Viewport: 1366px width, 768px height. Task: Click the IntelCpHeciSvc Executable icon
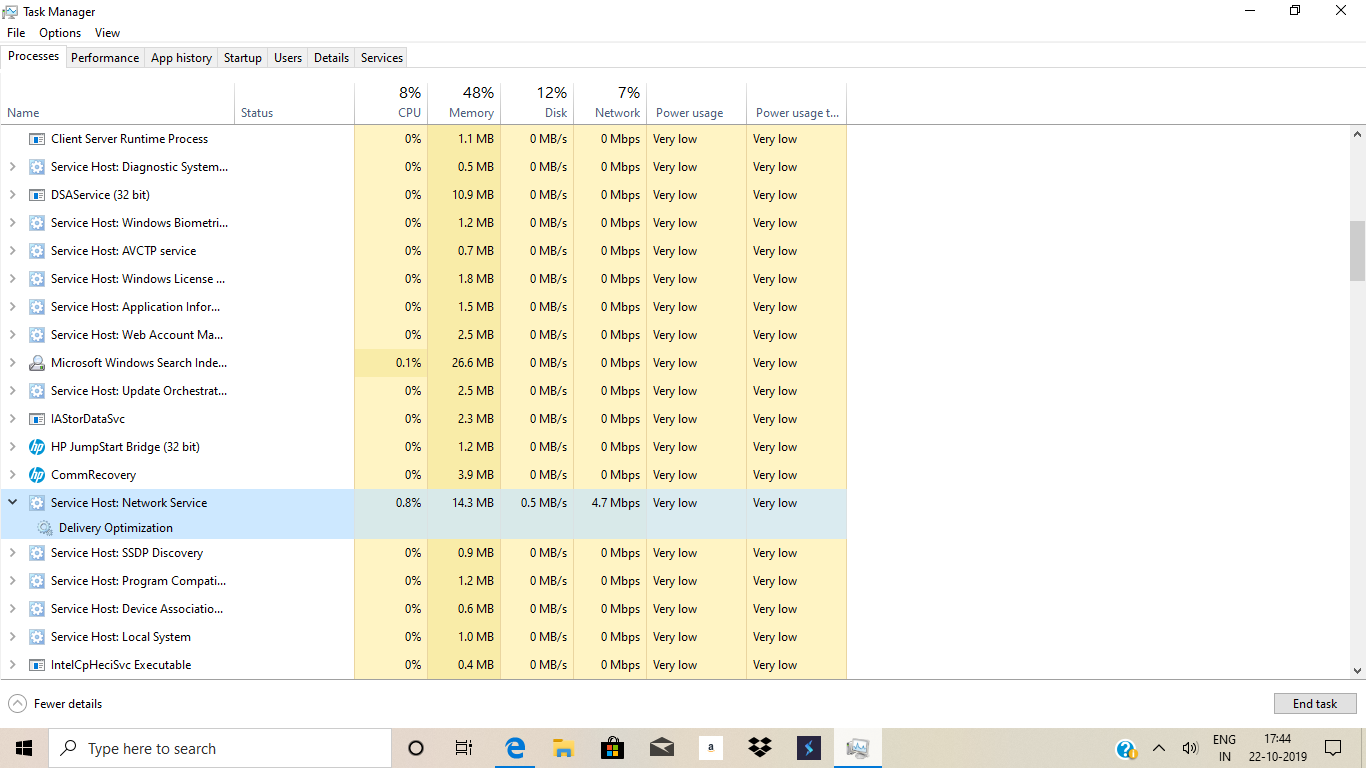(37, 665)
